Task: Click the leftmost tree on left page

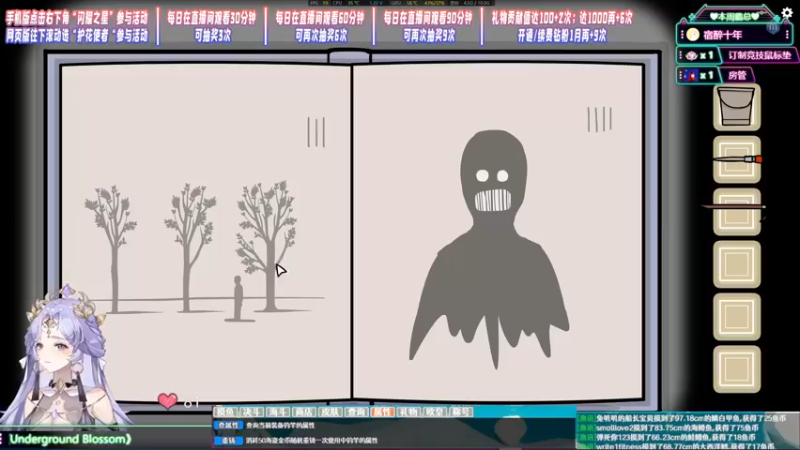Action: coord(112,249)
